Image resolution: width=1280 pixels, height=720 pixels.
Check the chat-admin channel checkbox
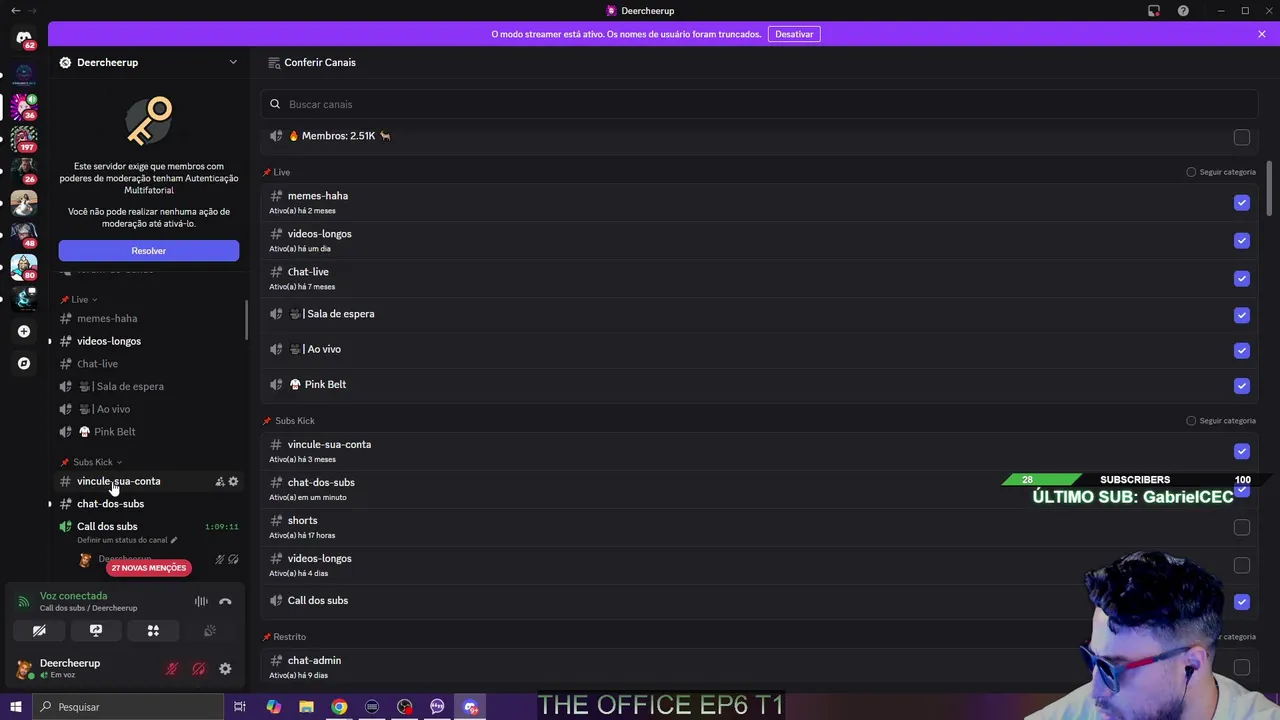(1242, 667)
